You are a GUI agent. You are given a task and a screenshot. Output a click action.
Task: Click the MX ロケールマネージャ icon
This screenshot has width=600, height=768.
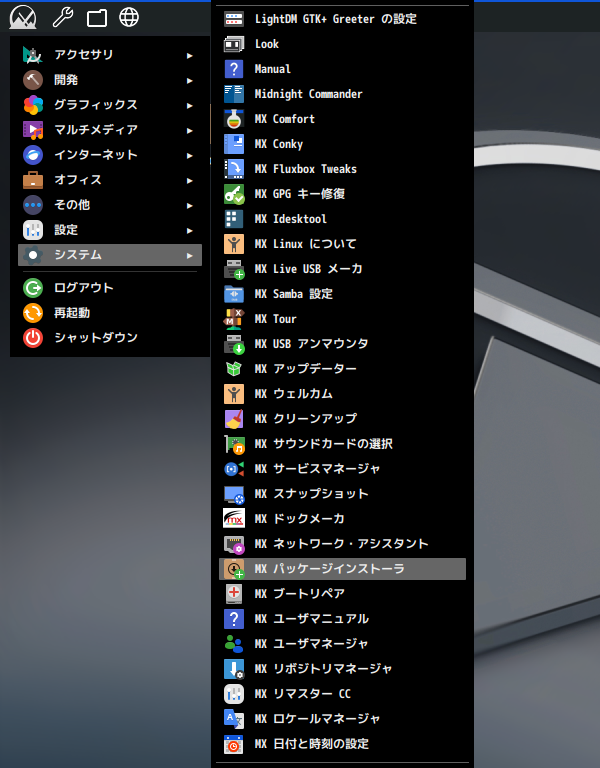234,719
